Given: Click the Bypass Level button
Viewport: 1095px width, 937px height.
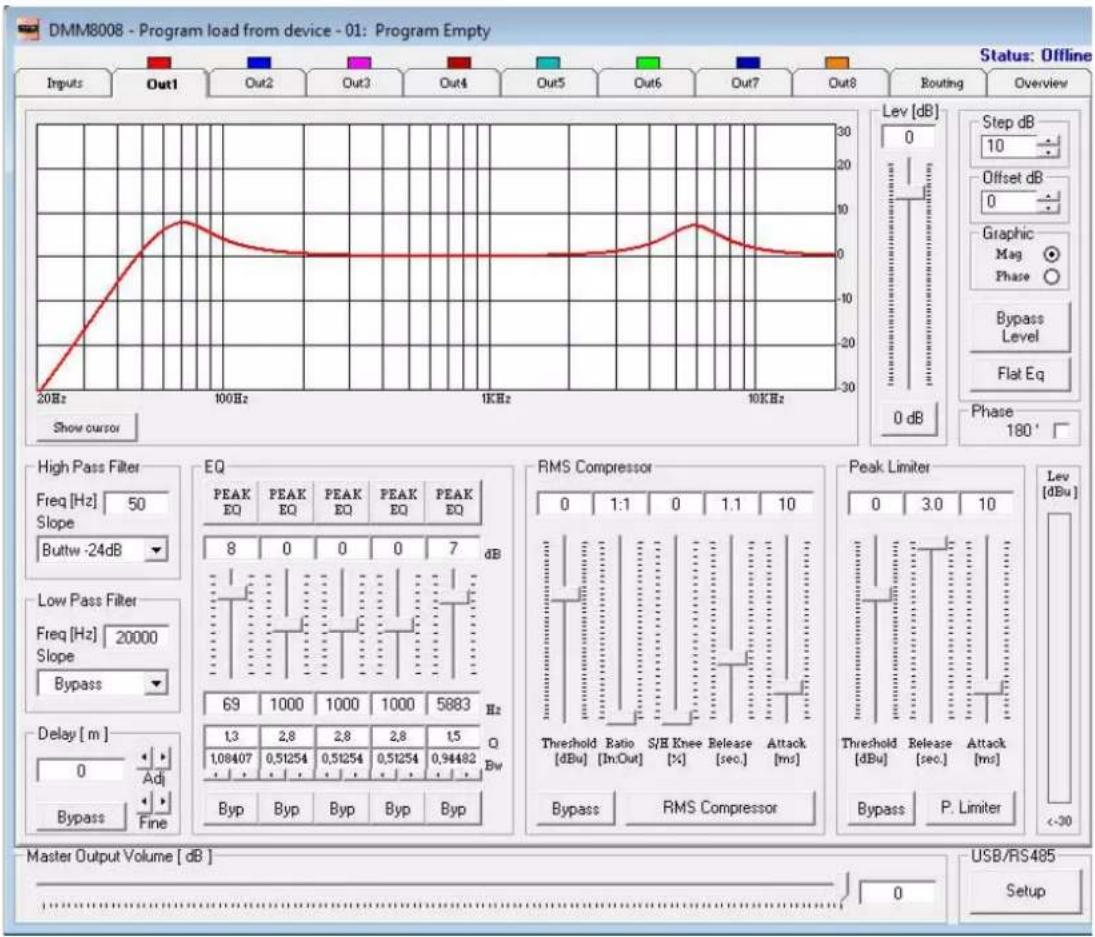Looking at the screenshot, I should coord(1020,327).
